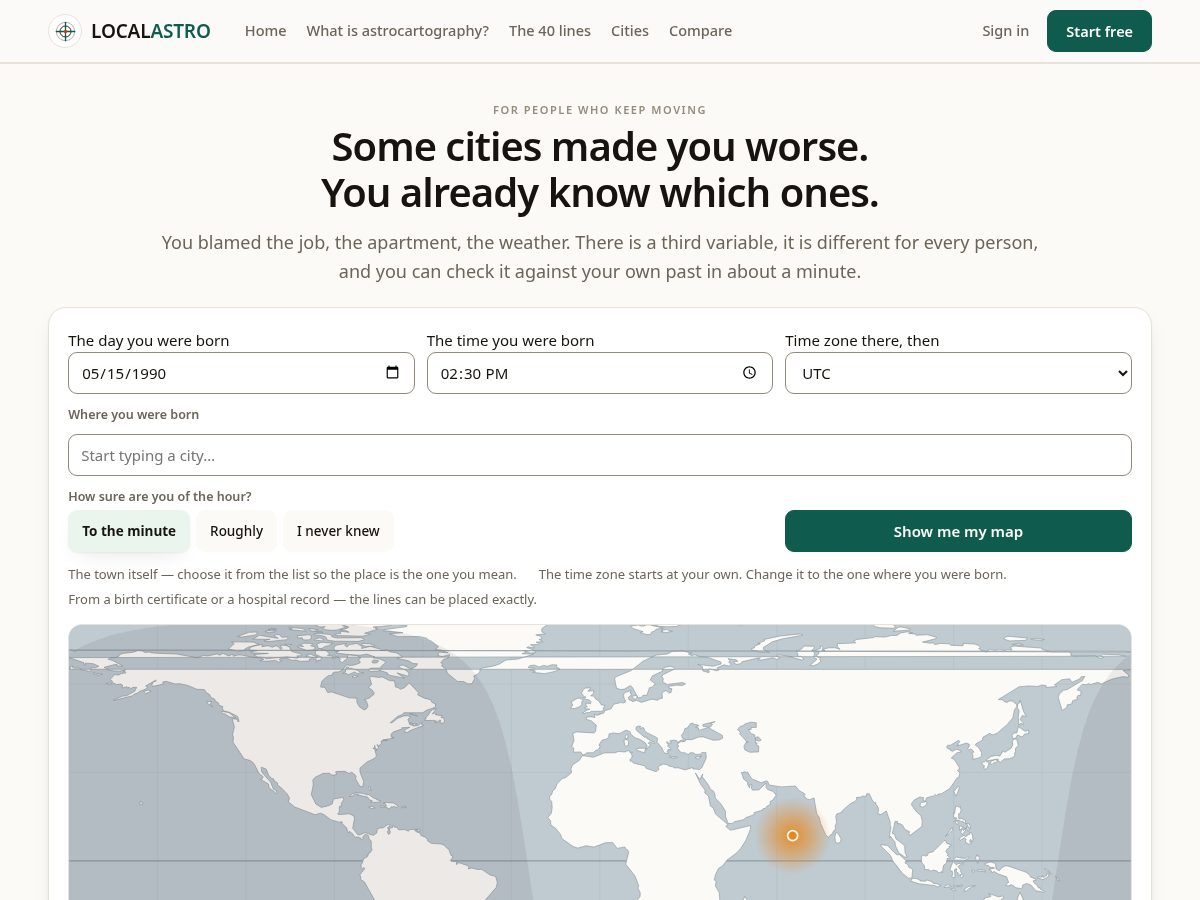
Task: Click the hint about birth certificate or hospital record
Action: [x=303, y=599]
